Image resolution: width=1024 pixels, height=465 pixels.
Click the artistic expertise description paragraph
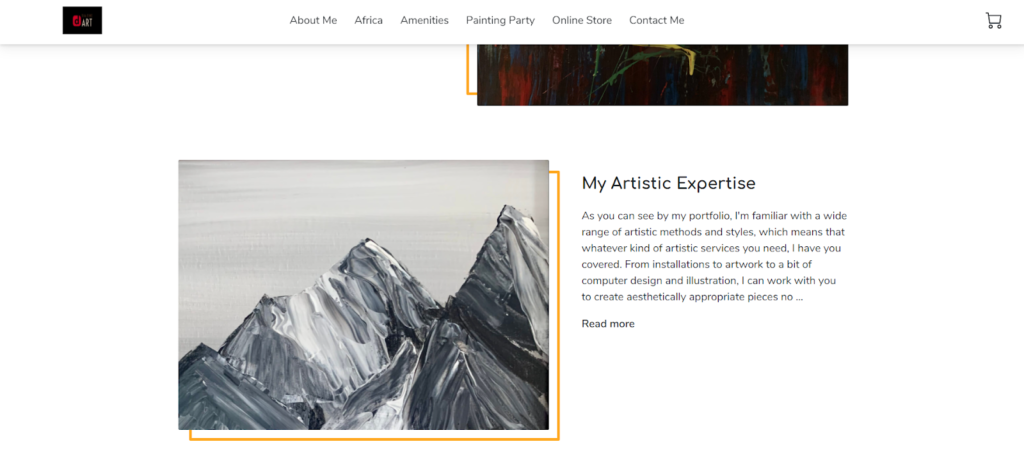(714, 256)
